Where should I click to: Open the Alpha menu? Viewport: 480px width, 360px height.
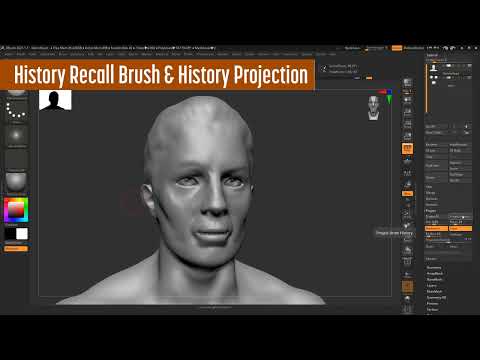tap(8, 54)
